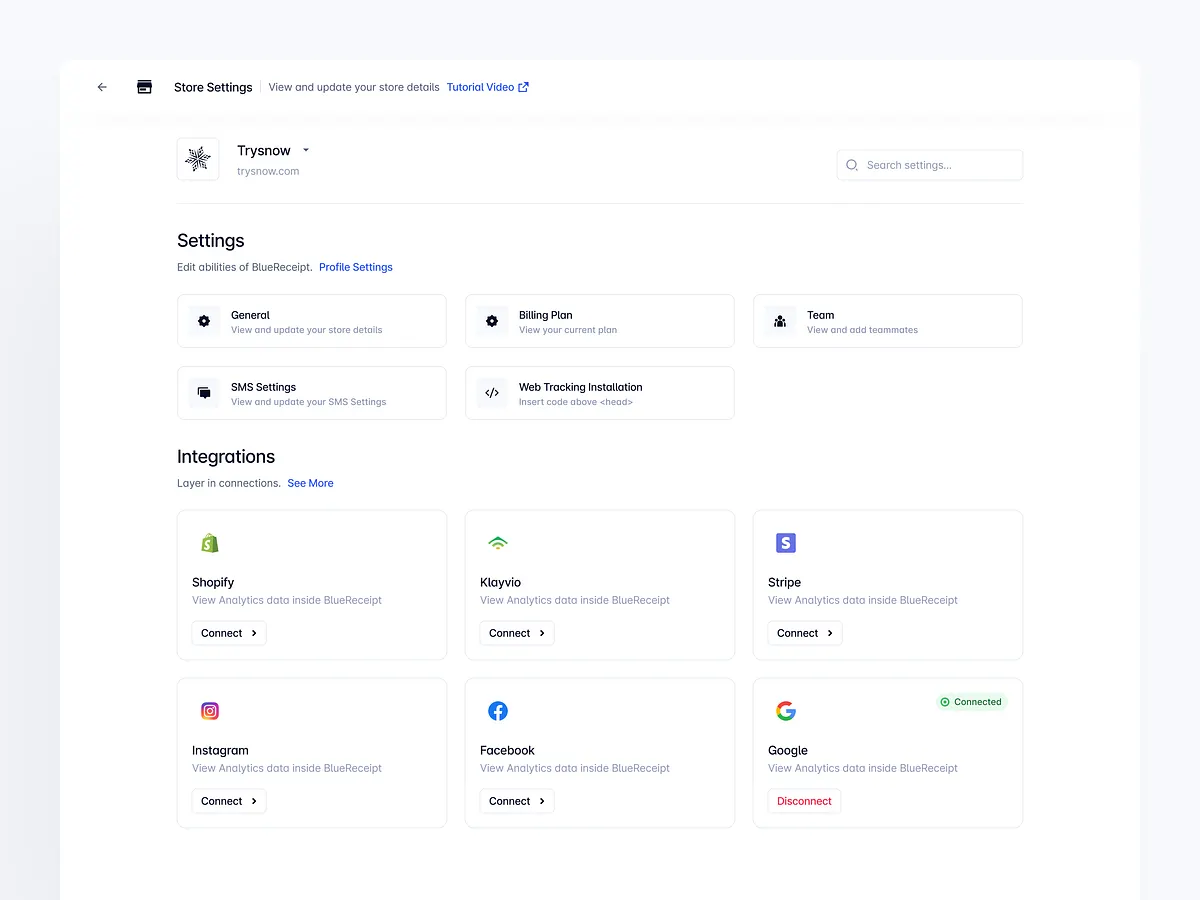Viewport: 1200px width, 900px height.
Task: Click the store icon beside Store Settings
Action: point(144,87)
